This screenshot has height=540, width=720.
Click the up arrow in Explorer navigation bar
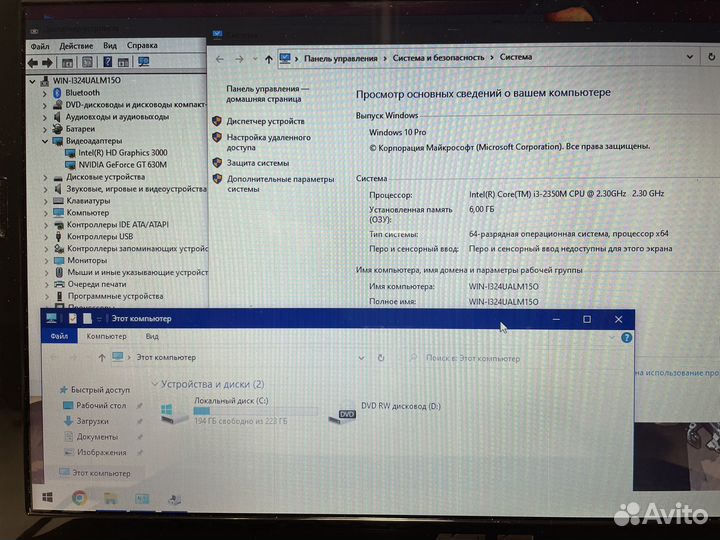[101, 358]
